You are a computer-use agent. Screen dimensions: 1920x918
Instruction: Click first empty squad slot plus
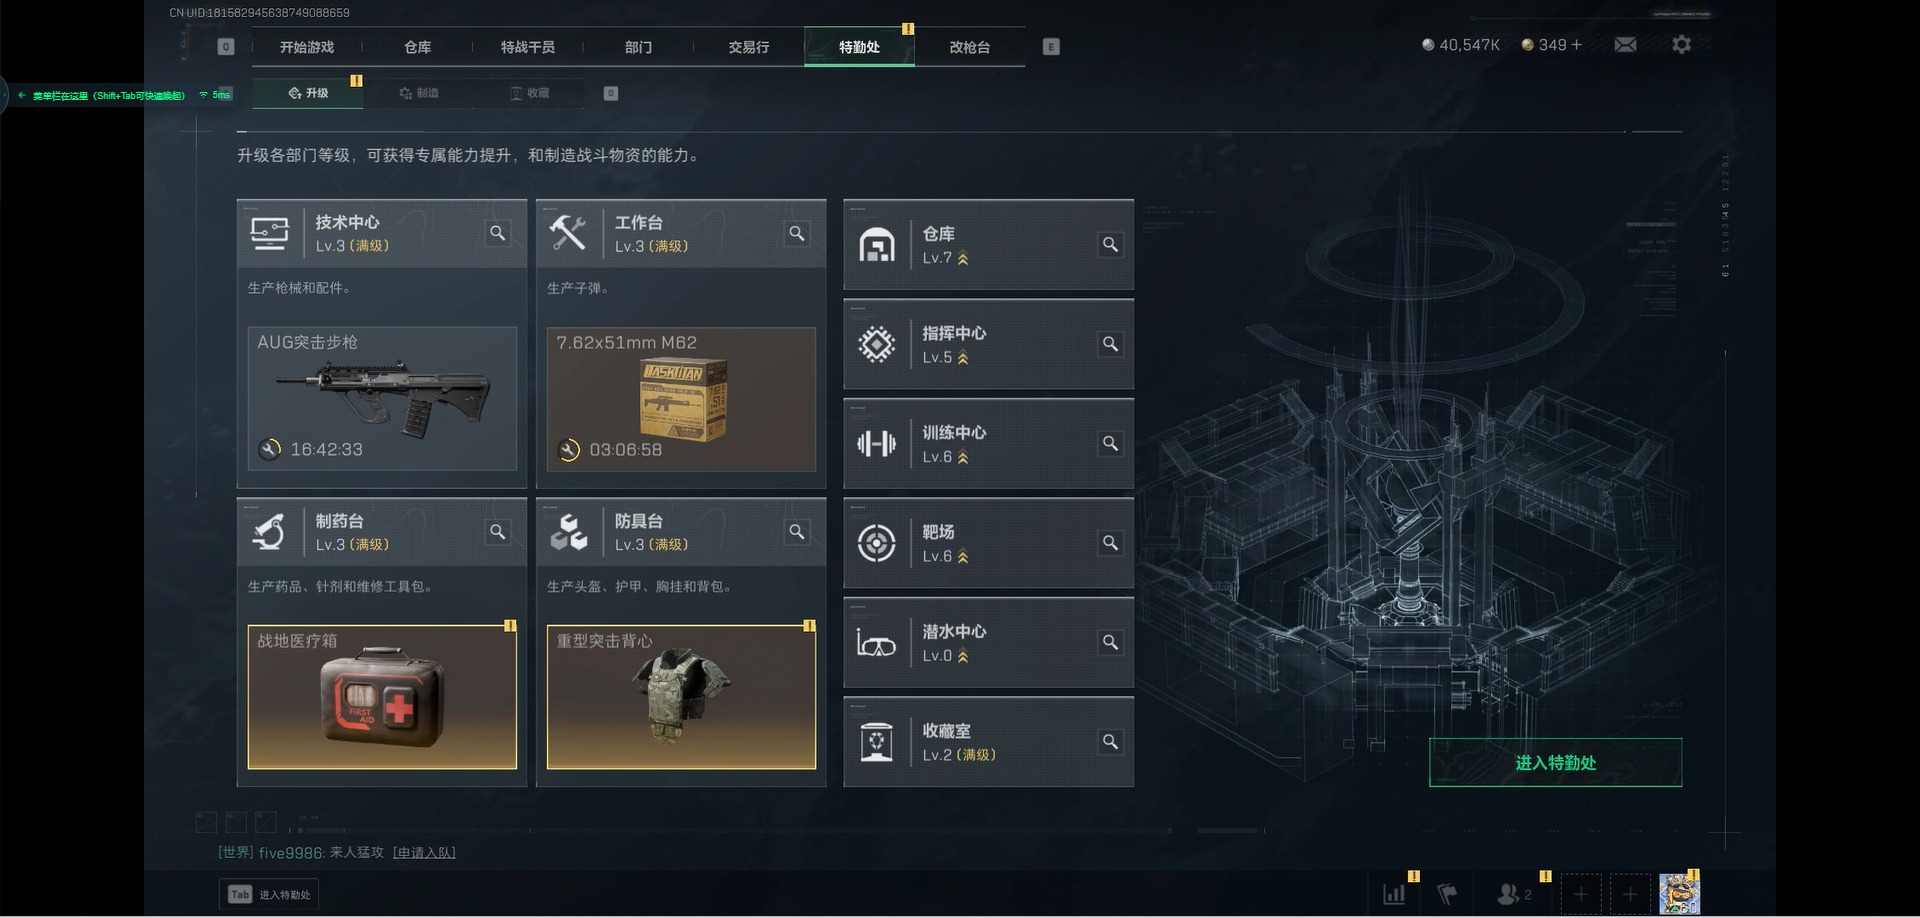click(1580, 894)
